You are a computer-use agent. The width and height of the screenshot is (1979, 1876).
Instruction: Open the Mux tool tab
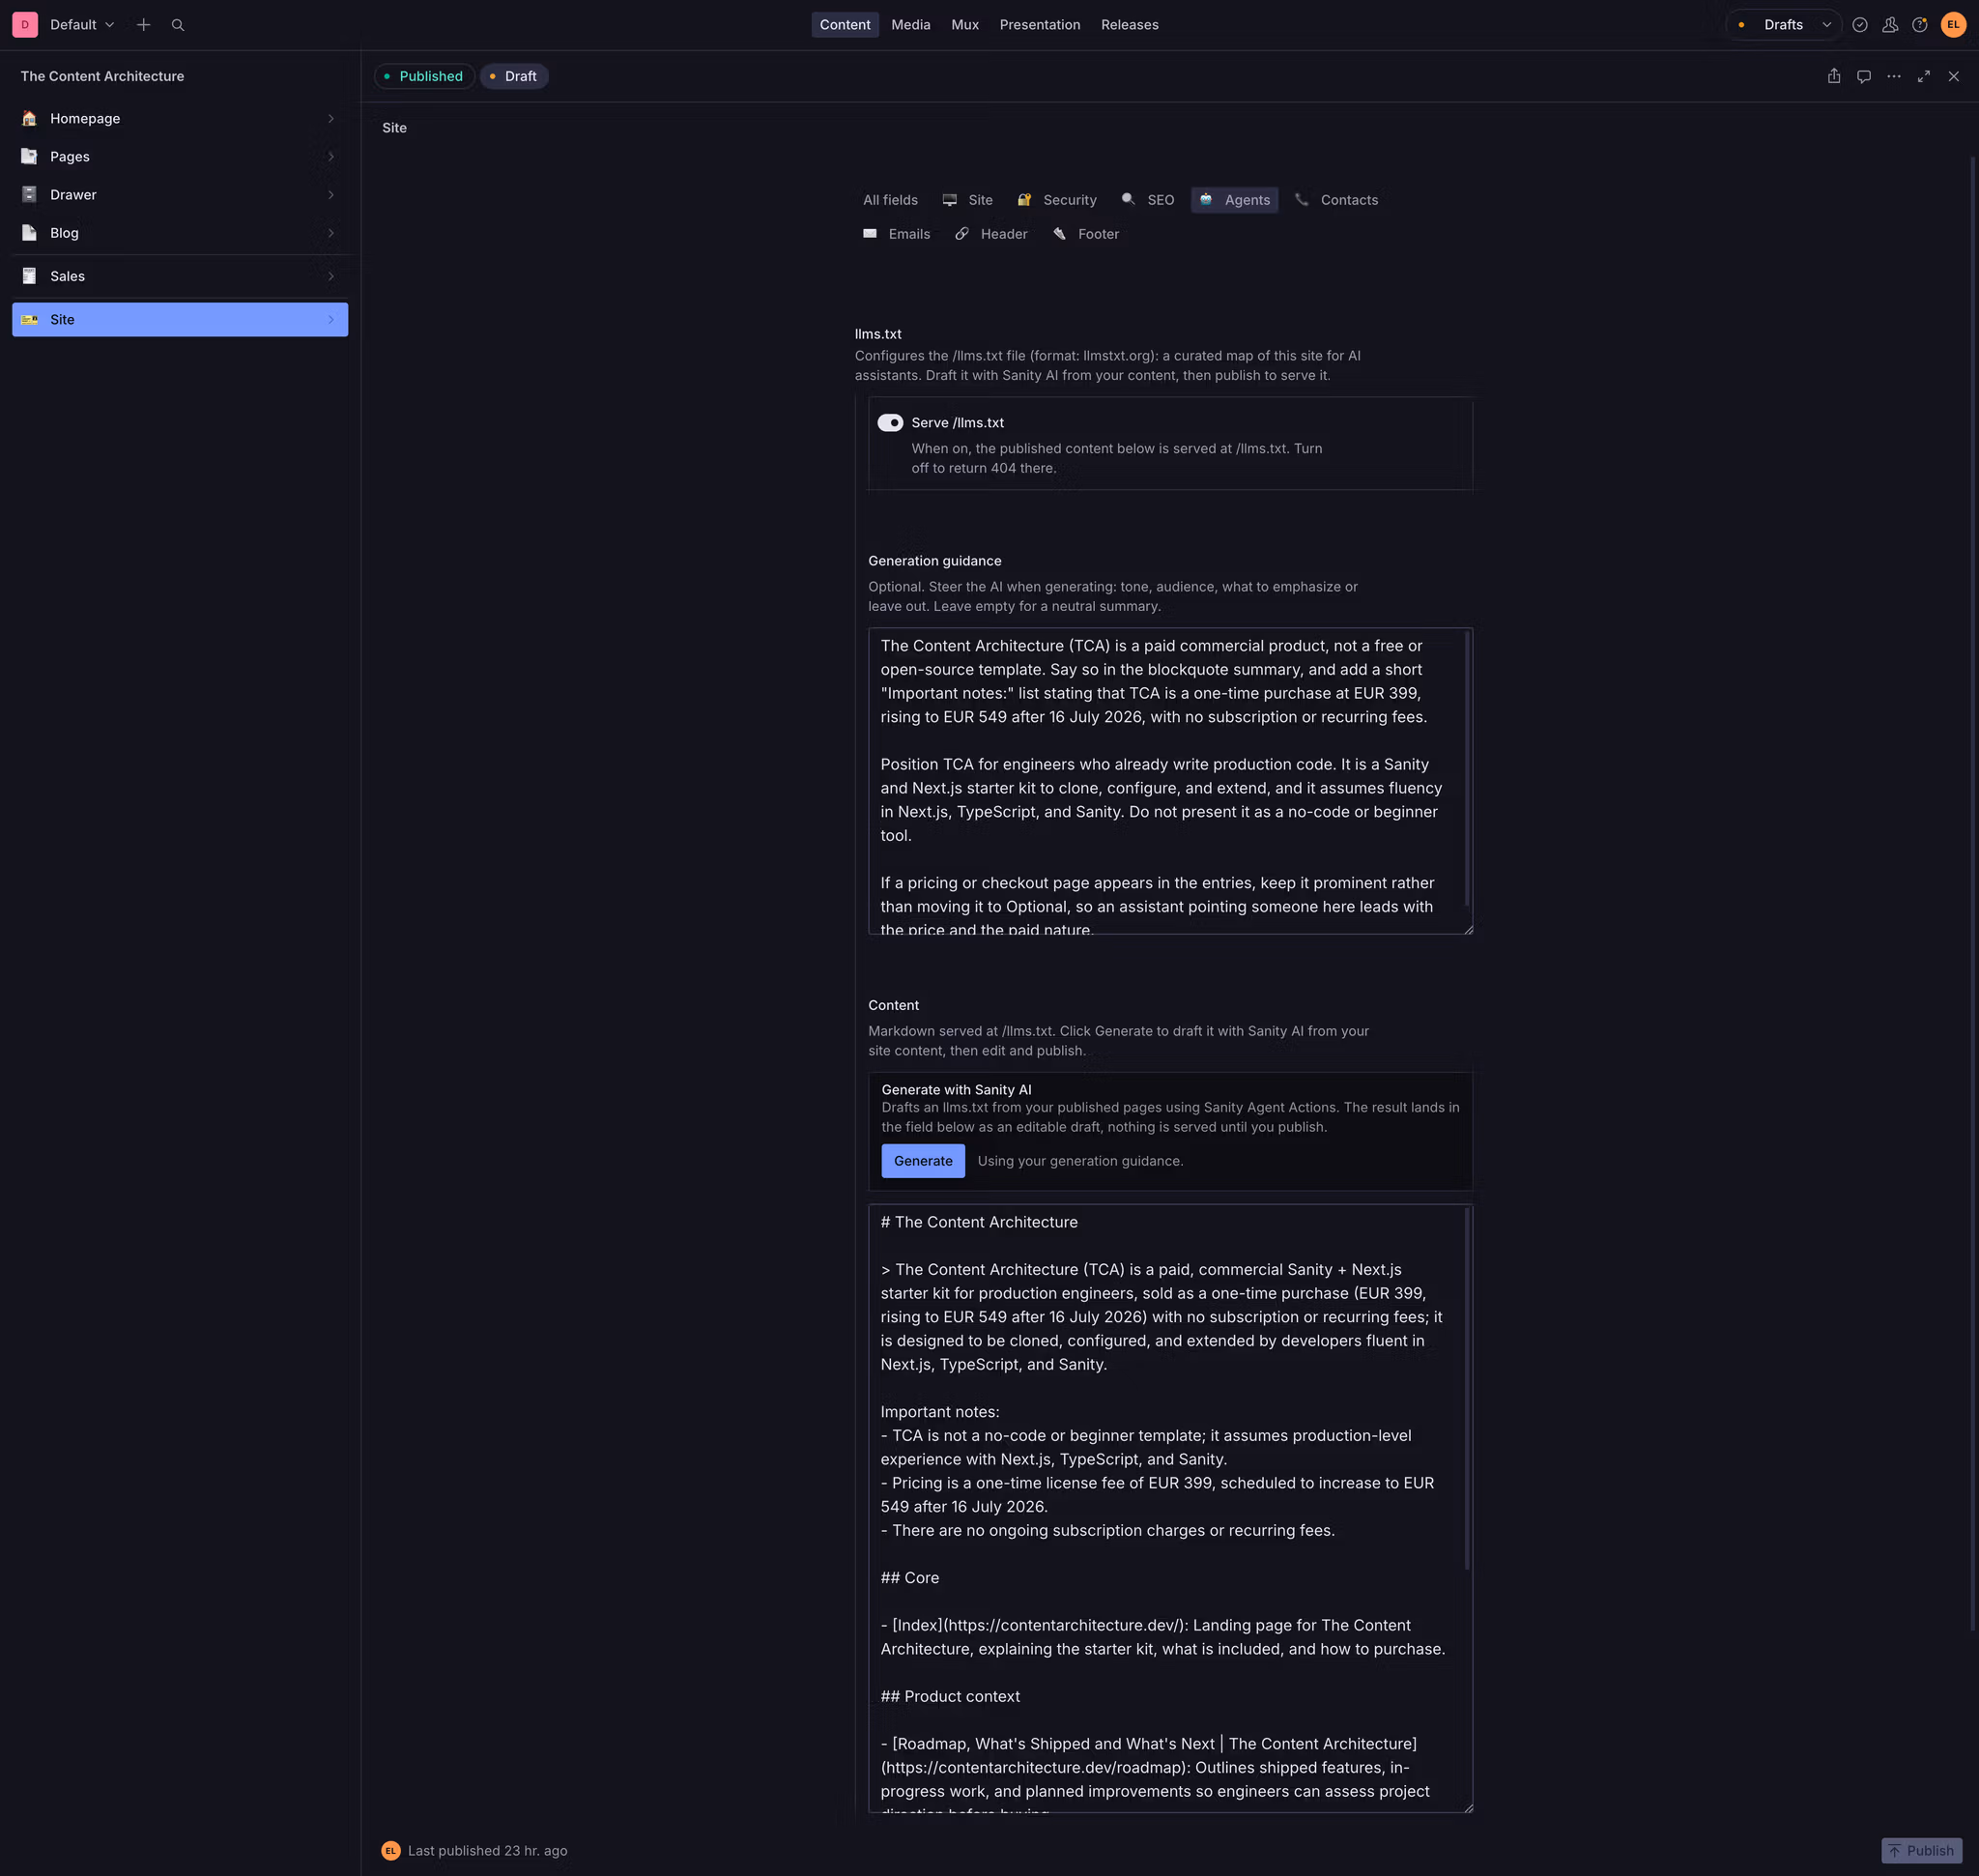click(x=965, y=25)
